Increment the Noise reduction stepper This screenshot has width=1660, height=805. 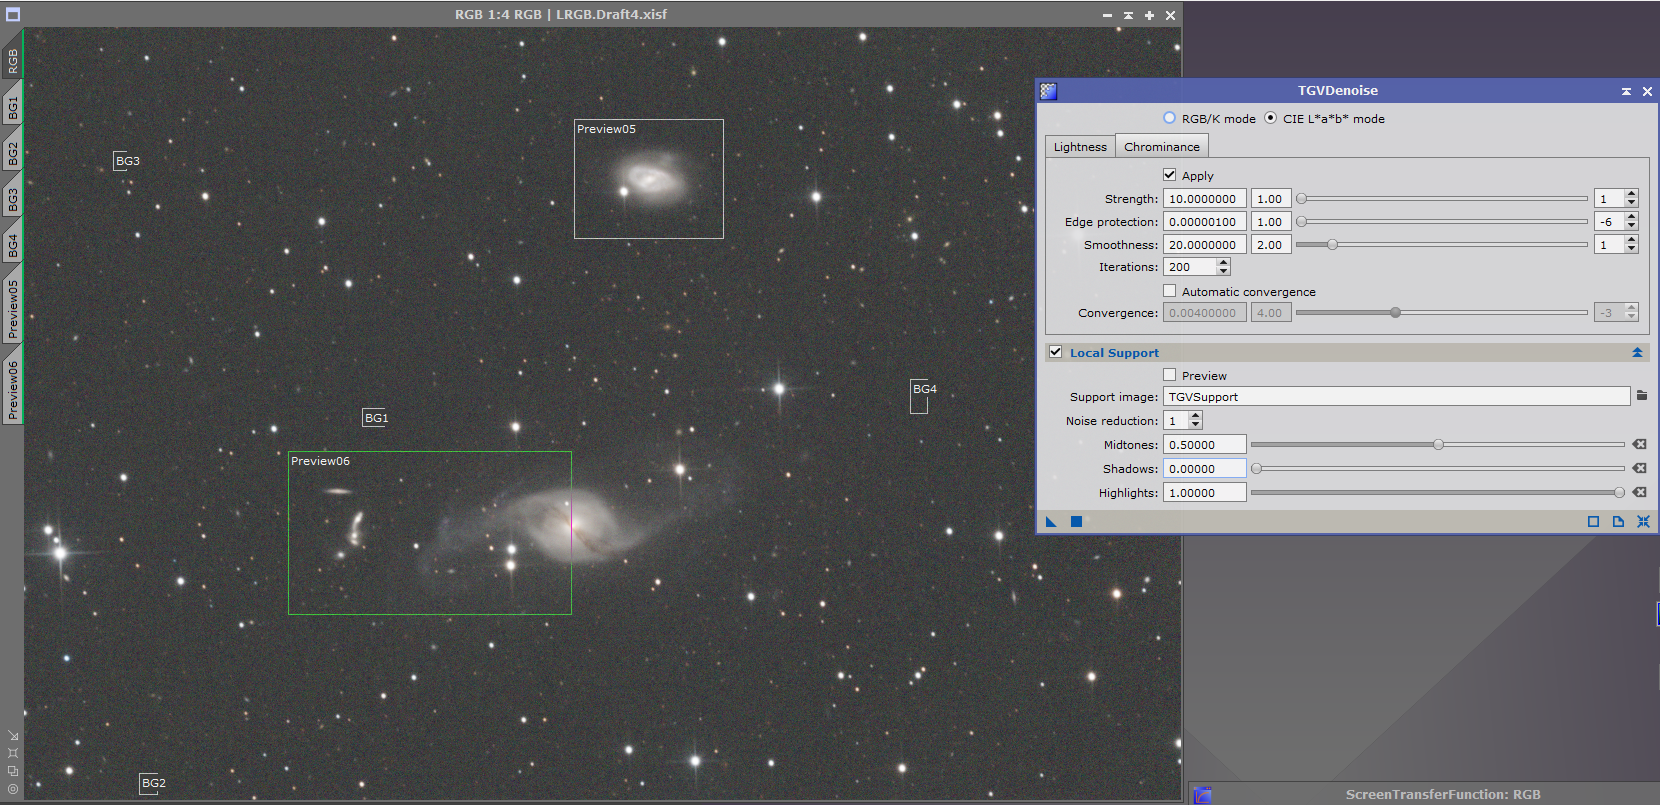(1195, 417)
